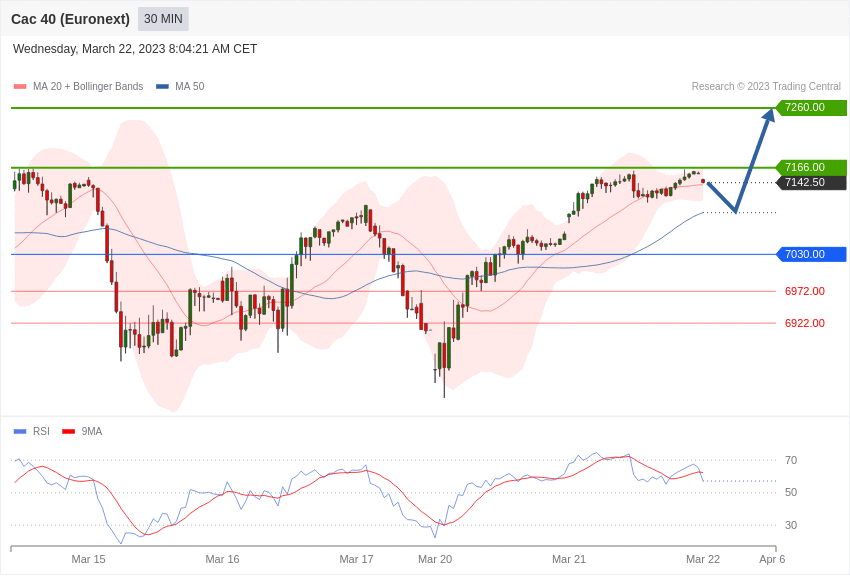Click the 9MA legend label
This screenshot has width=850, height=576.
point(92,431)
